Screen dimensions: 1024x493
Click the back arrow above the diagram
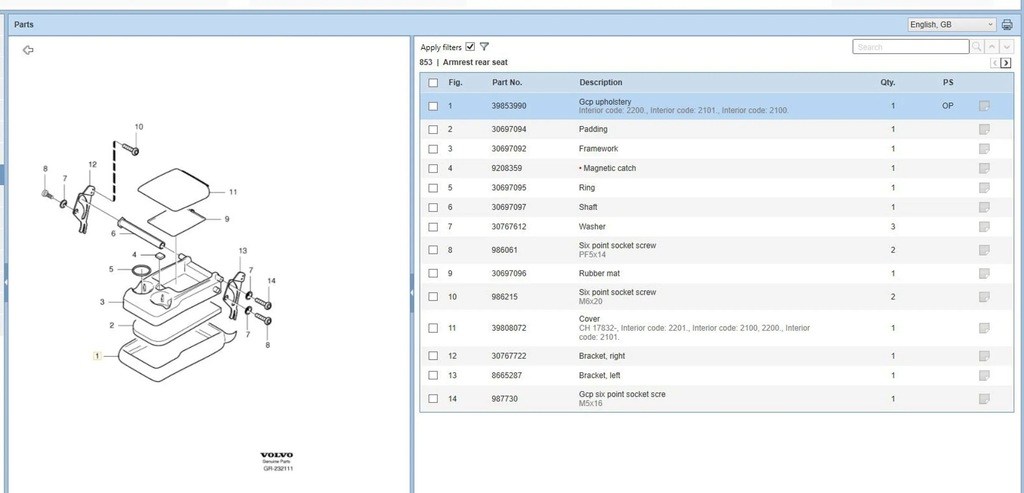(28, 50)
